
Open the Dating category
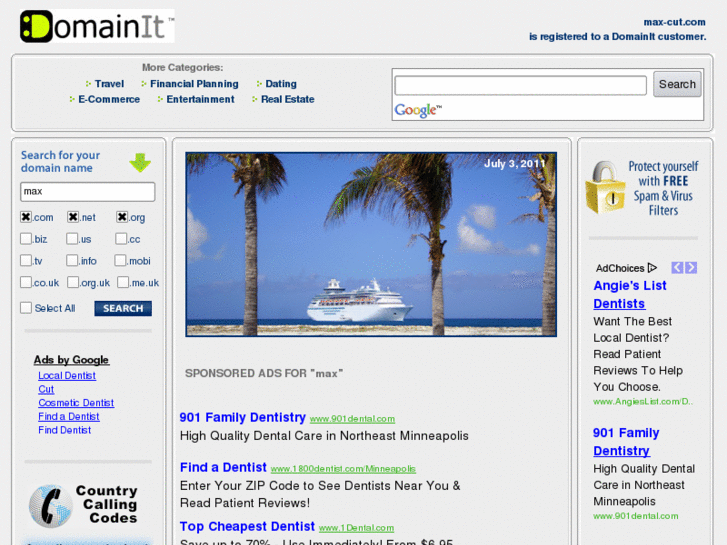coord(281,84)
